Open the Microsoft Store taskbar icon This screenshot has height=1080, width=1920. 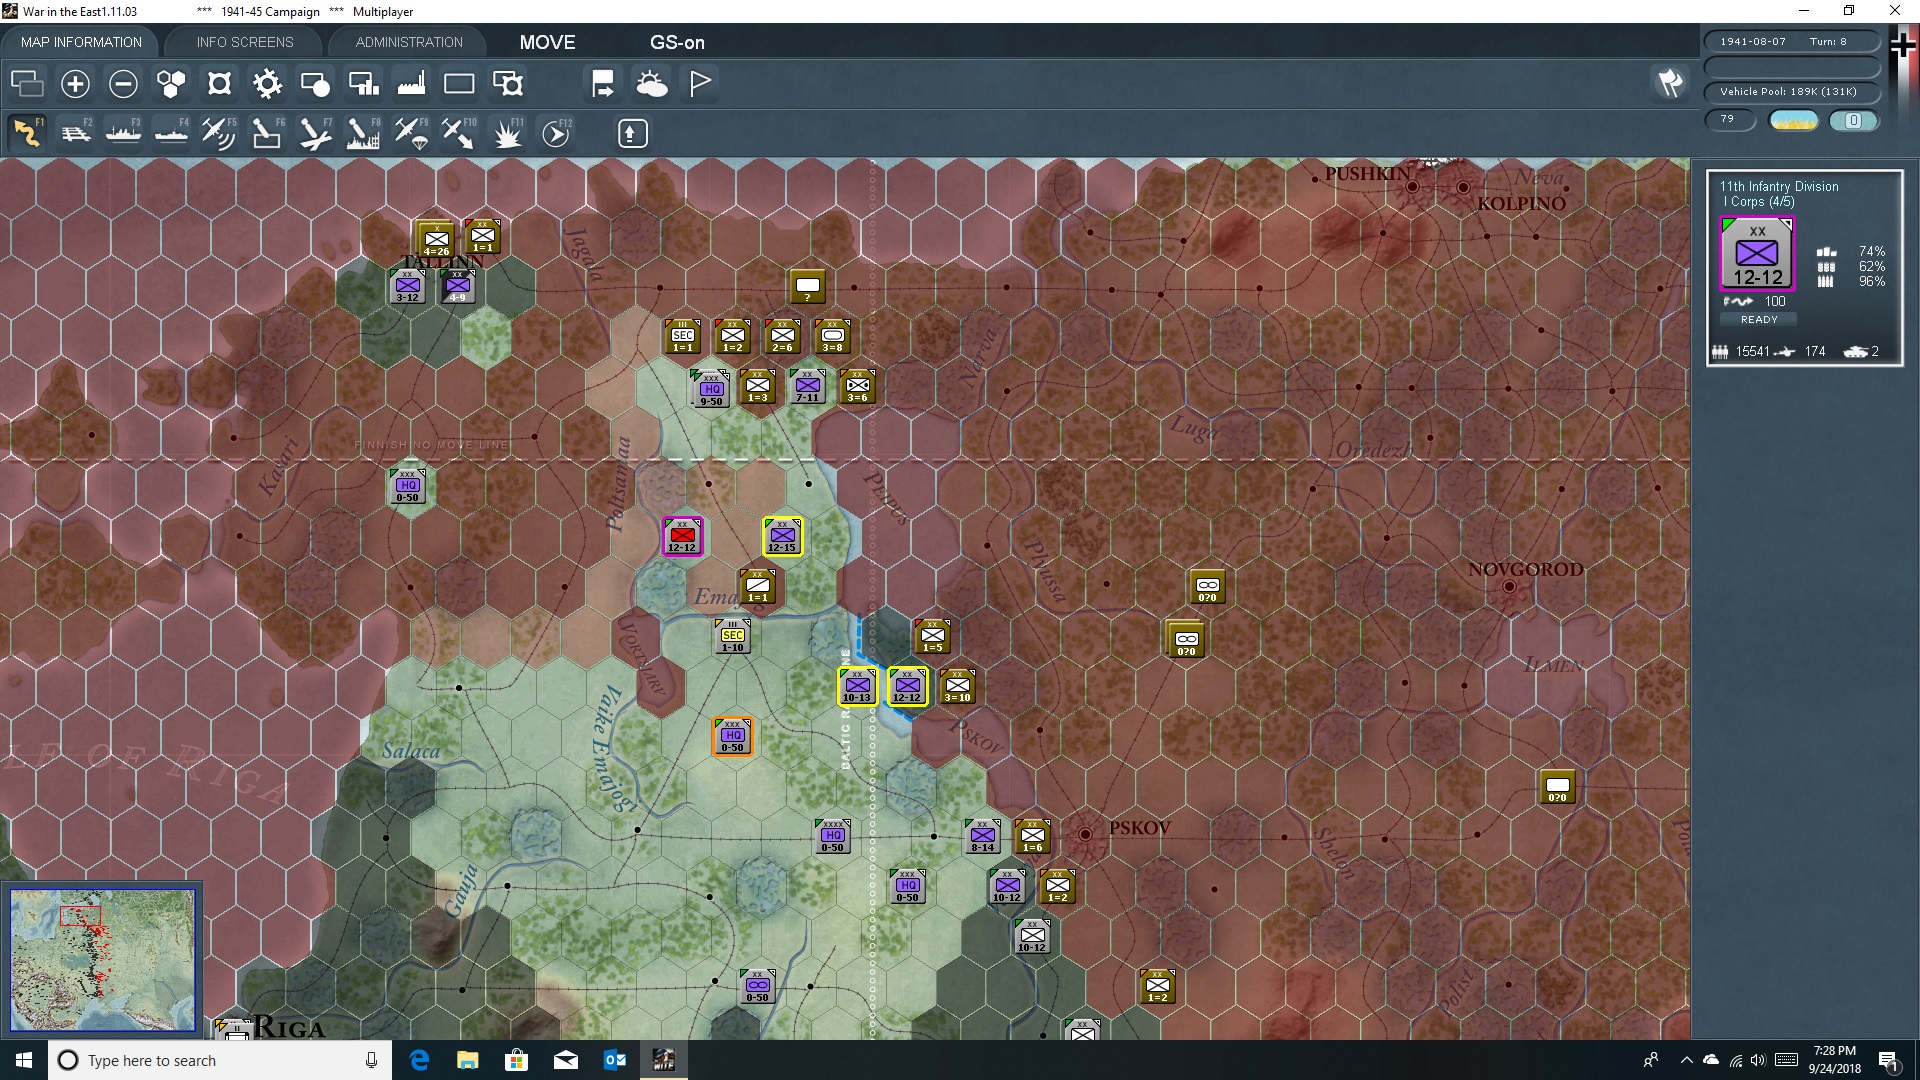pos(516,1060)
